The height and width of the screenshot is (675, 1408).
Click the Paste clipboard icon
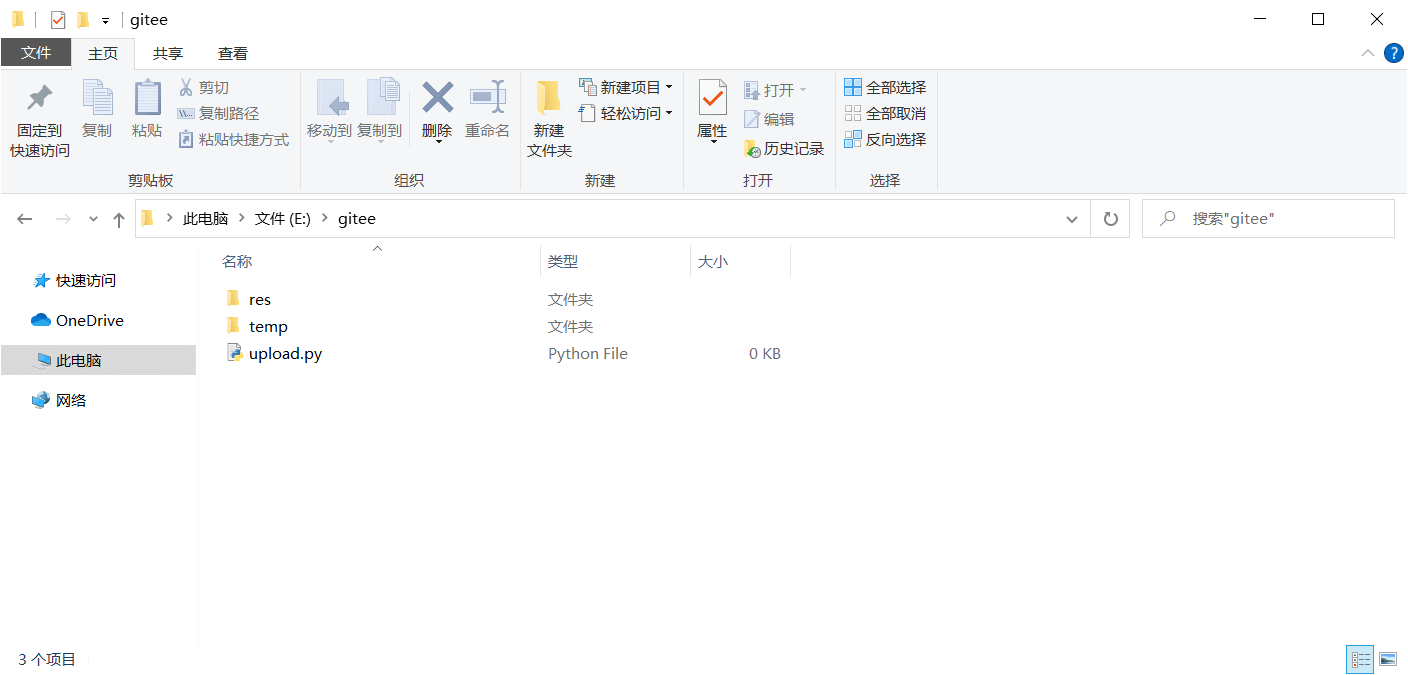coord(147,99)
